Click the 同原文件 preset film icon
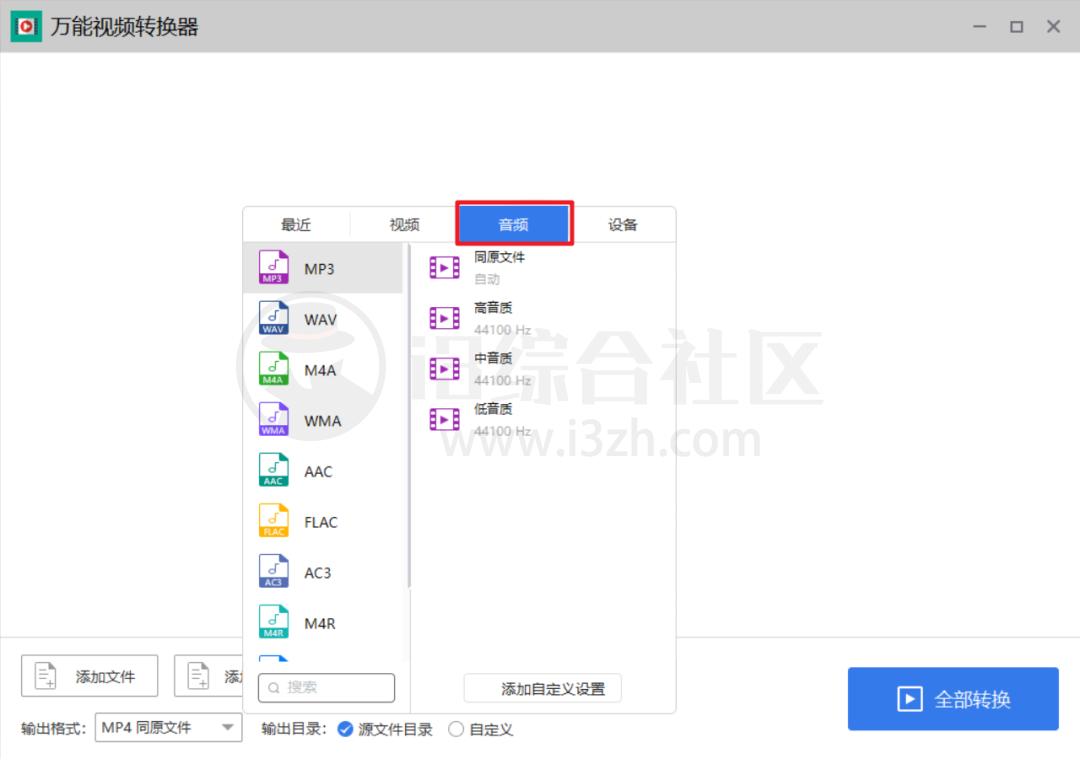Image resolution: width=1080 pixels, height=759 pixels. point(444,268)
